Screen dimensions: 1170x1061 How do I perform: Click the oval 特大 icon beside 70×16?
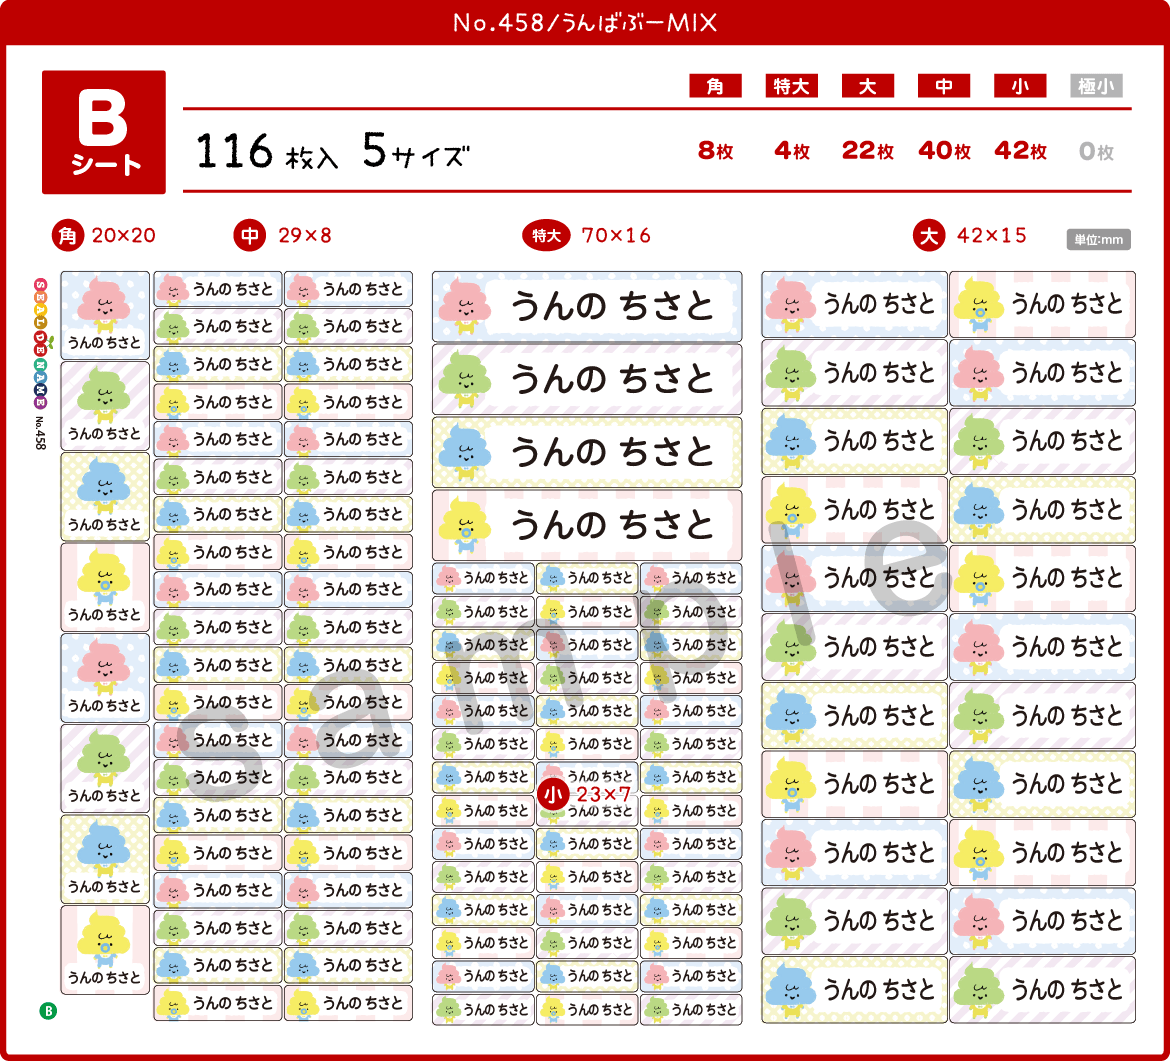pyautogui.click(x=546, y=236)
